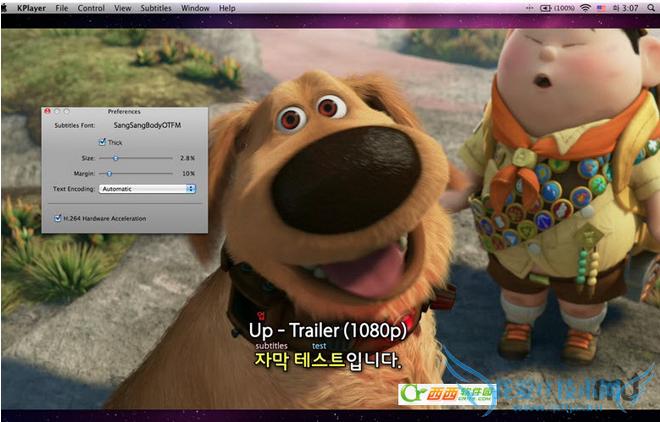Open the View menu
Viewport: 660px width, 422px height.
point(123,8)
